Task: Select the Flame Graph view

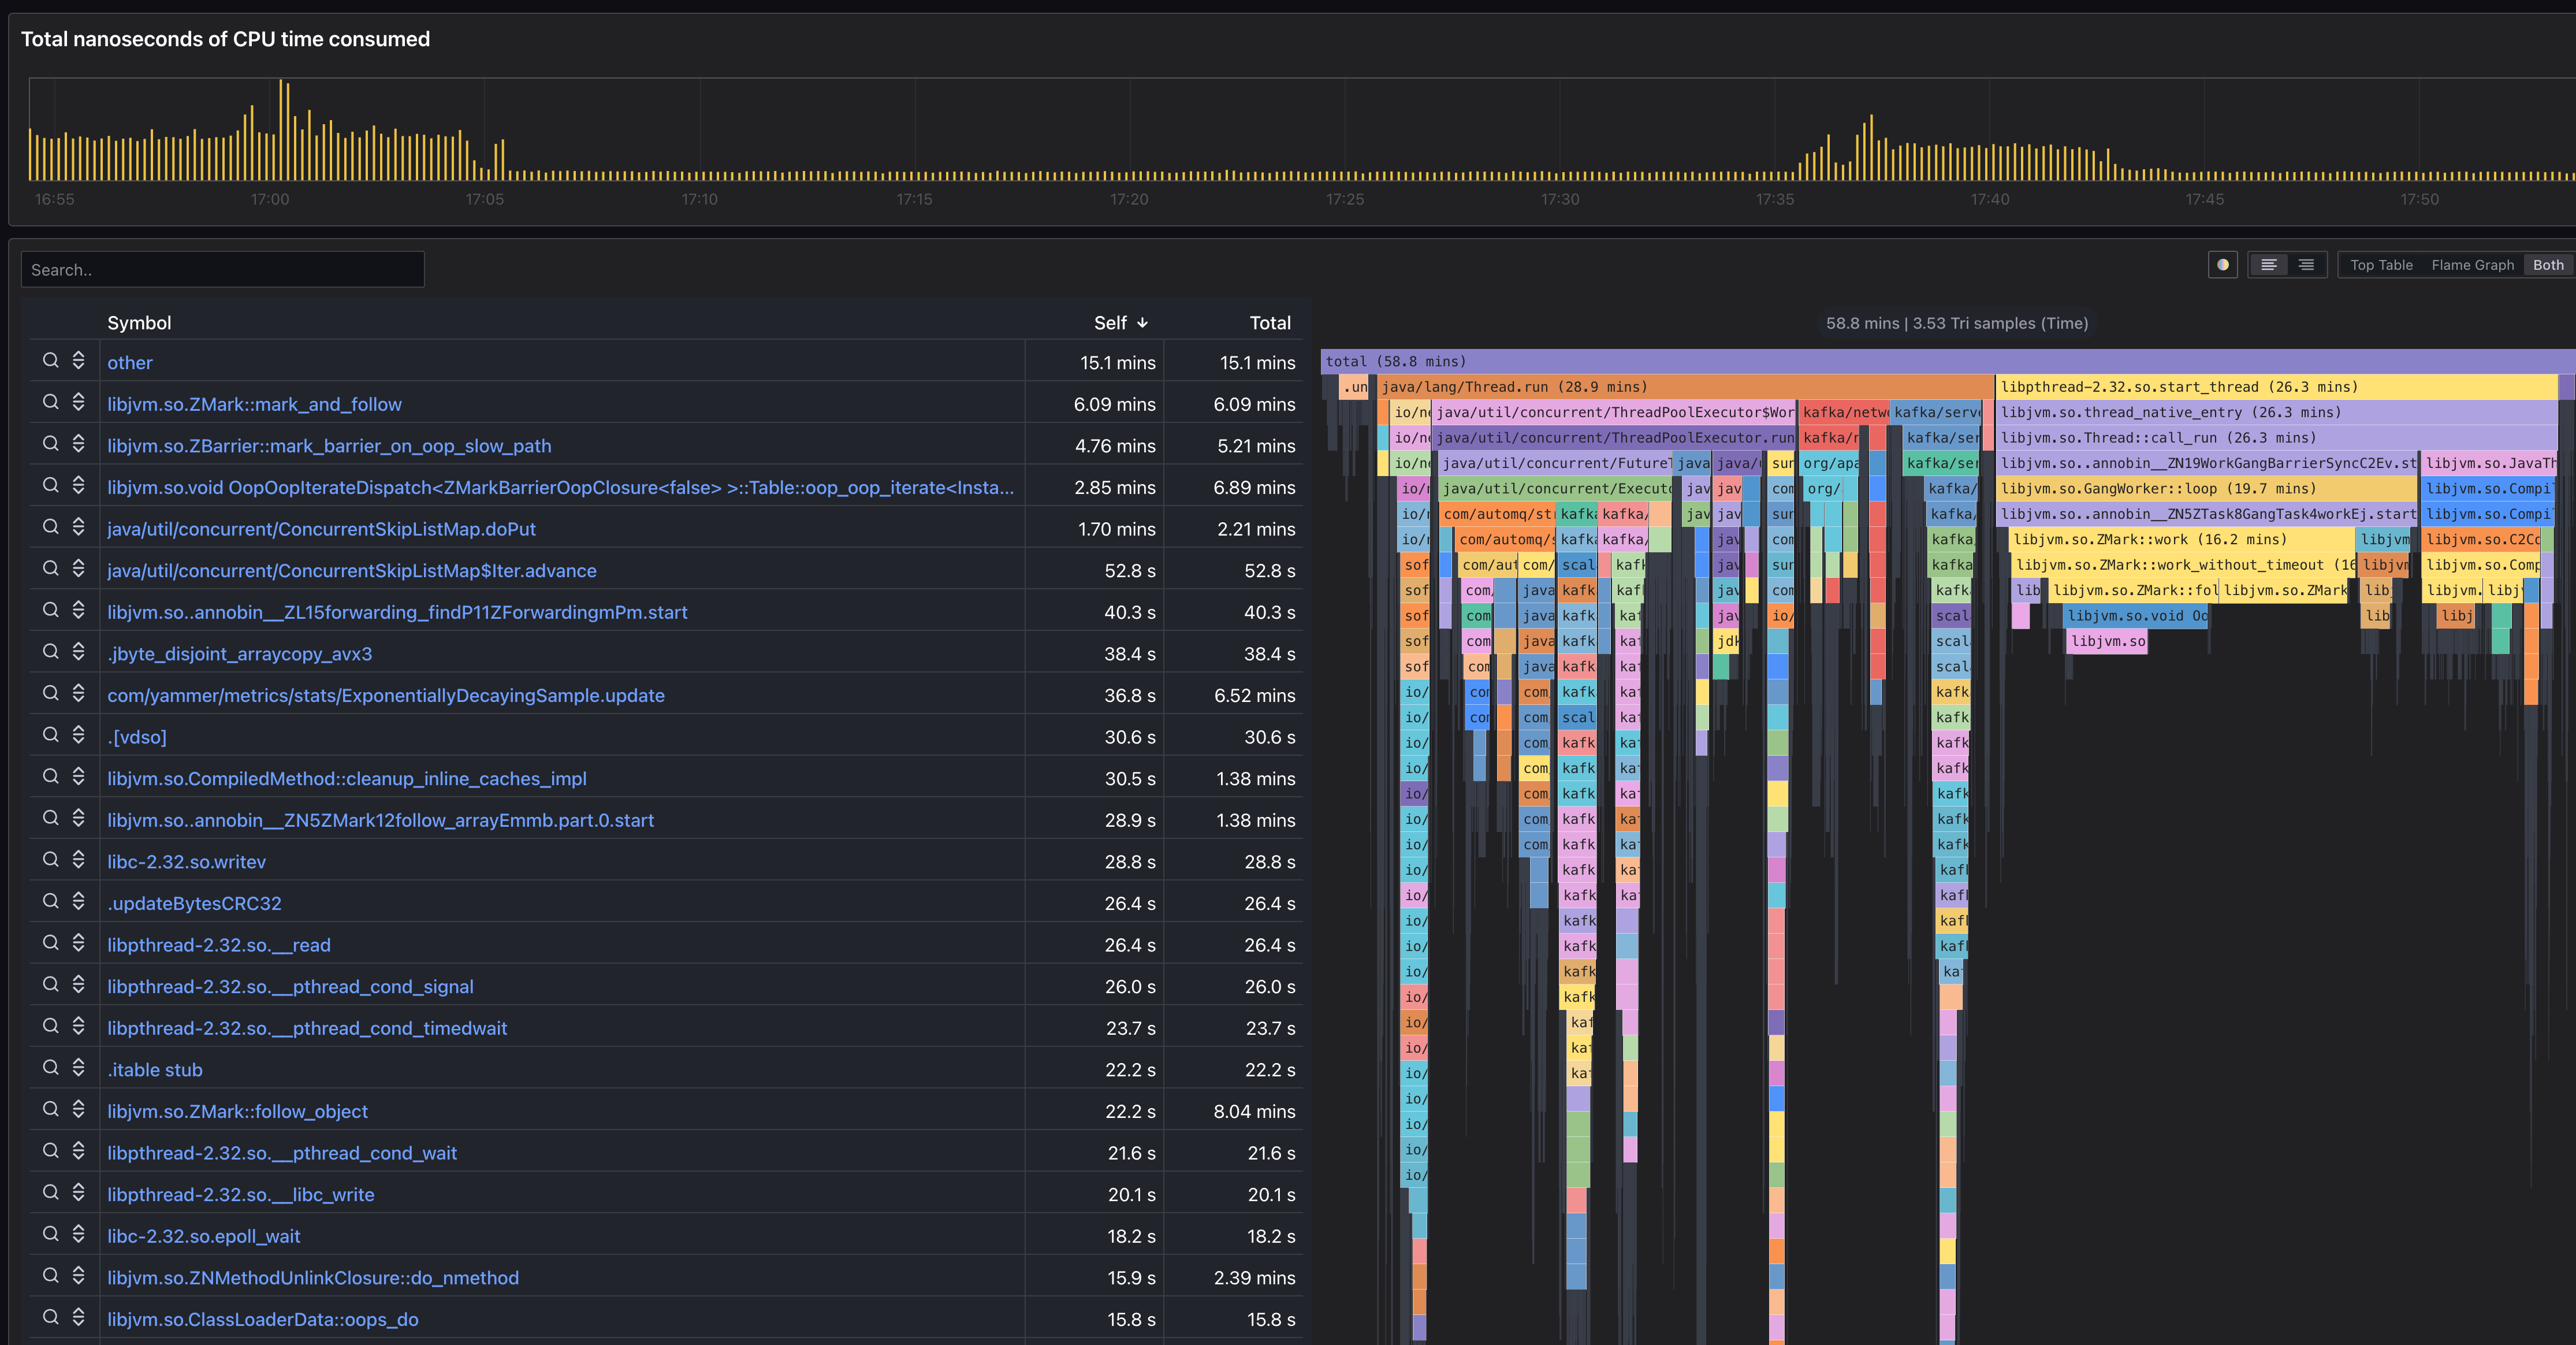Action: (x=2472, y=265)
